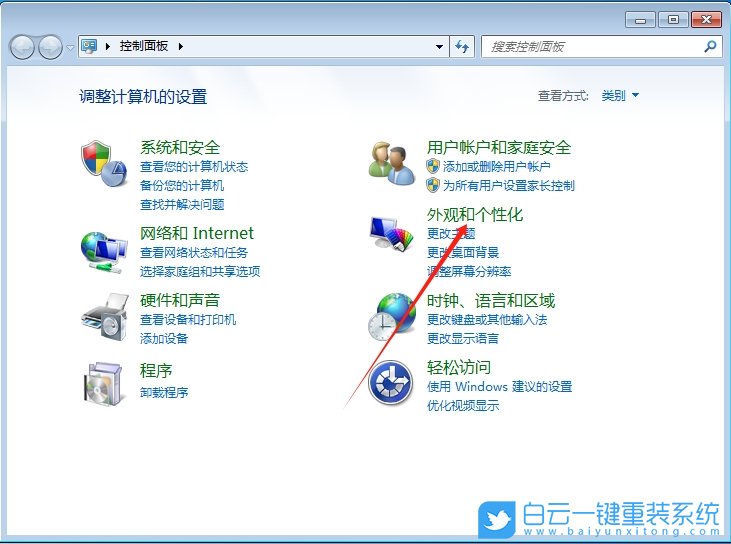Image resolution: width=731 pixels, height=544 pixels.
Task: Click the 更改显示语言 link
Action: 463,338
